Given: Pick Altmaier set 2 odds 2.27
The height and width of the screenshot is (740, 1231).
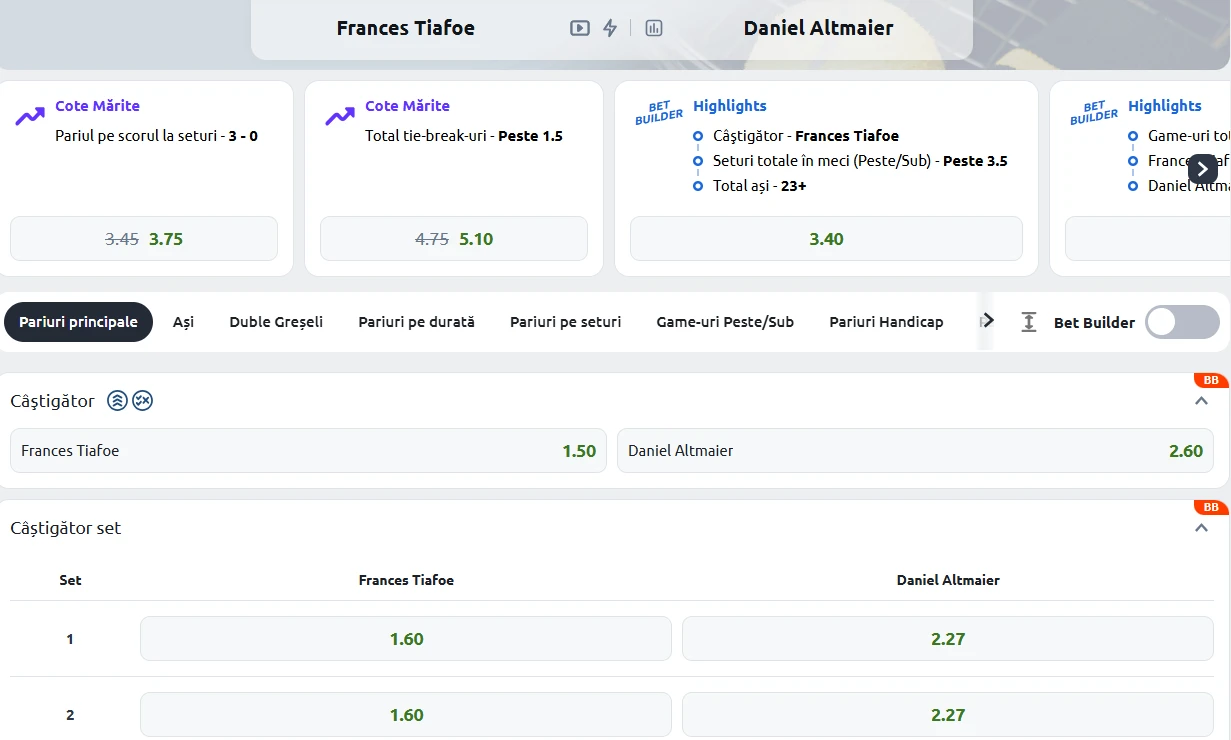Looking at the screenshot, I should (948, 715).
